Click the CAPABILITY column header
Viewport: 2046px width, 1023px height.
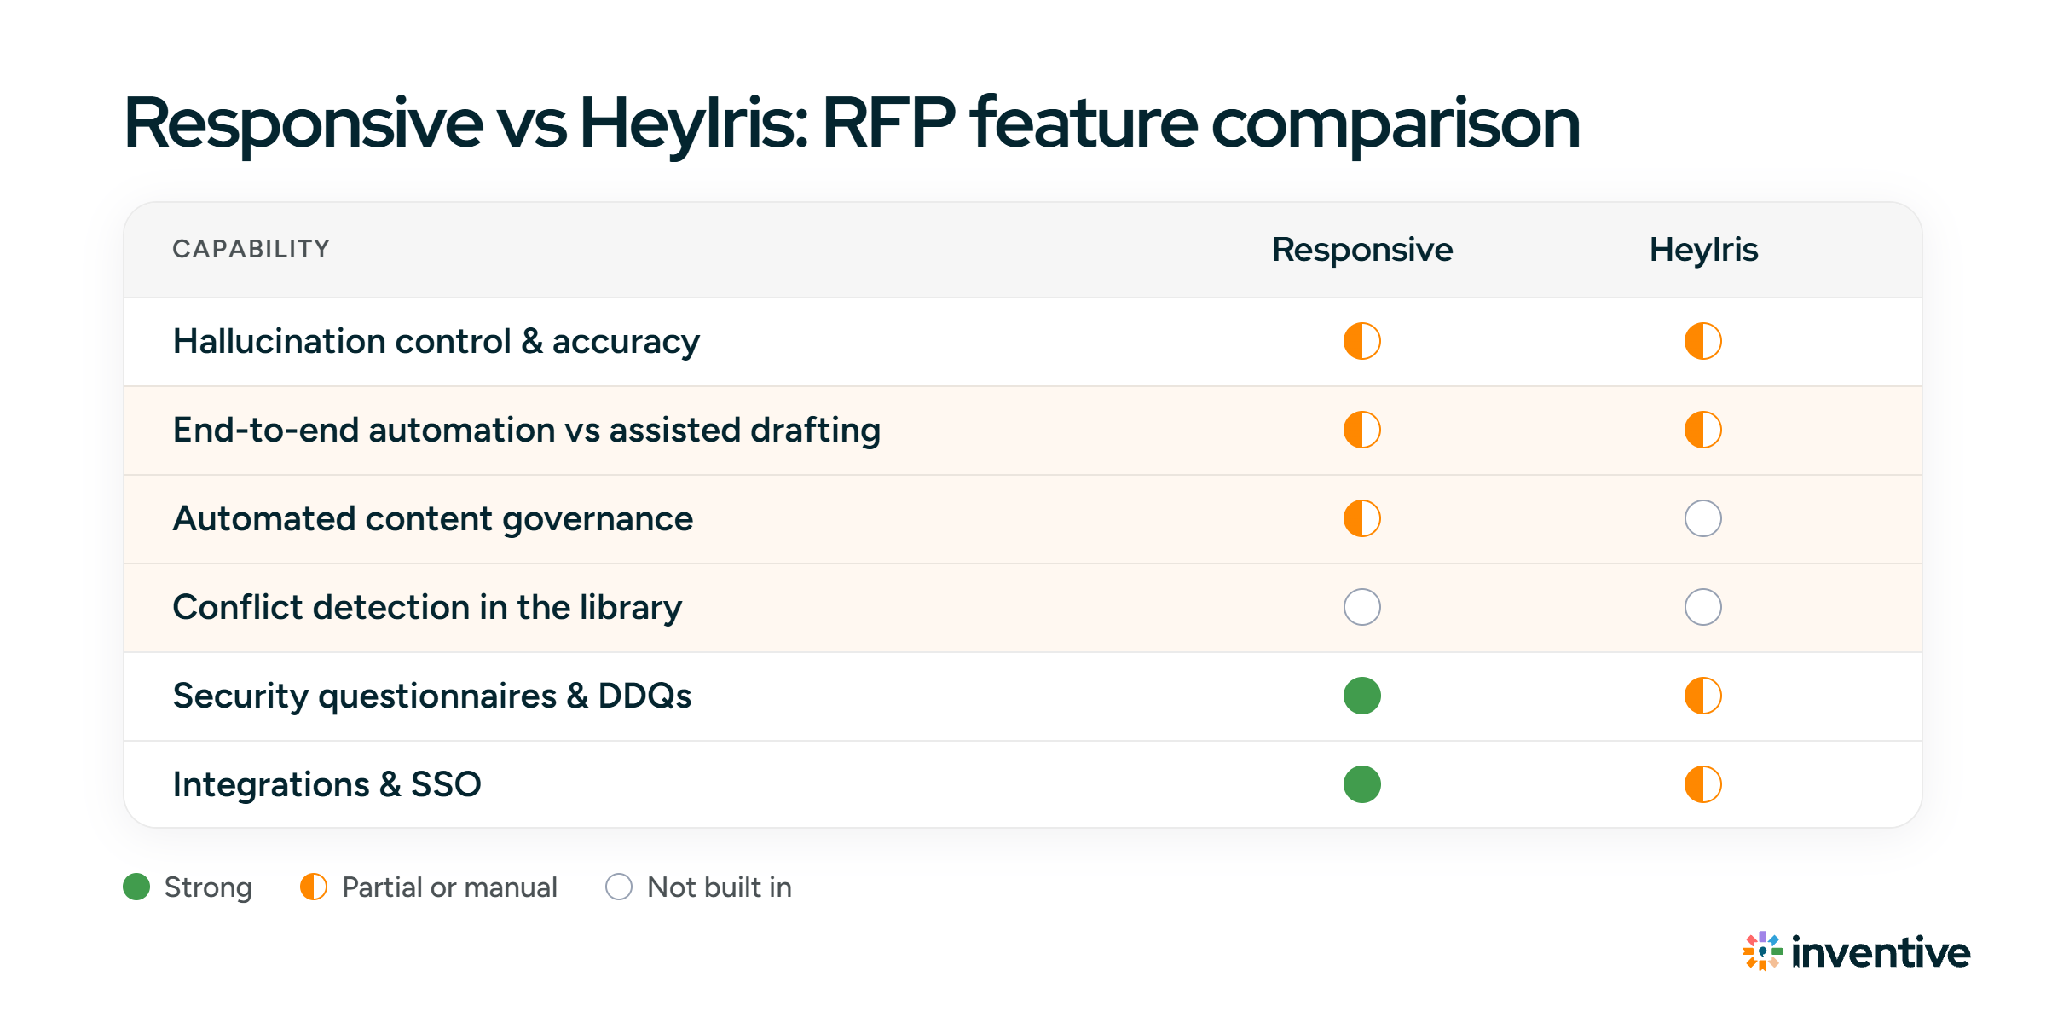pos(251,249)
